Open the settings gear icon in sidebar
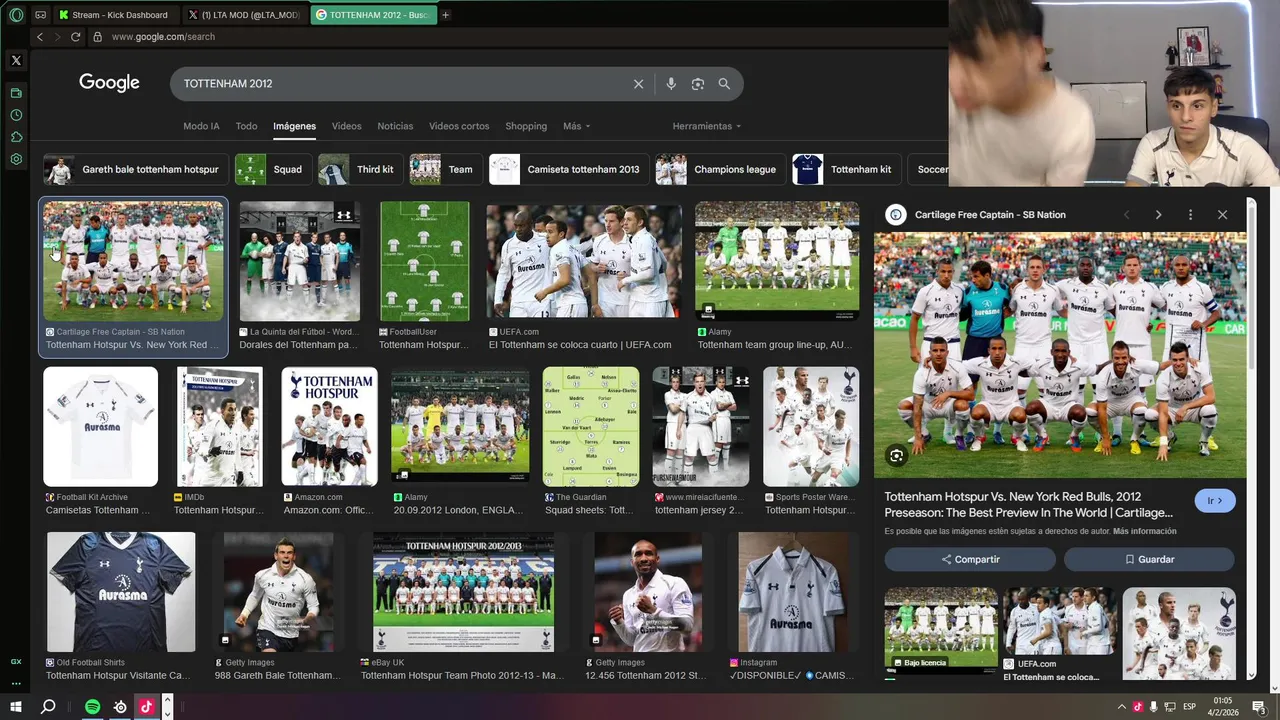This screenshot has height=720, width=1280. [x=16, y=159]
